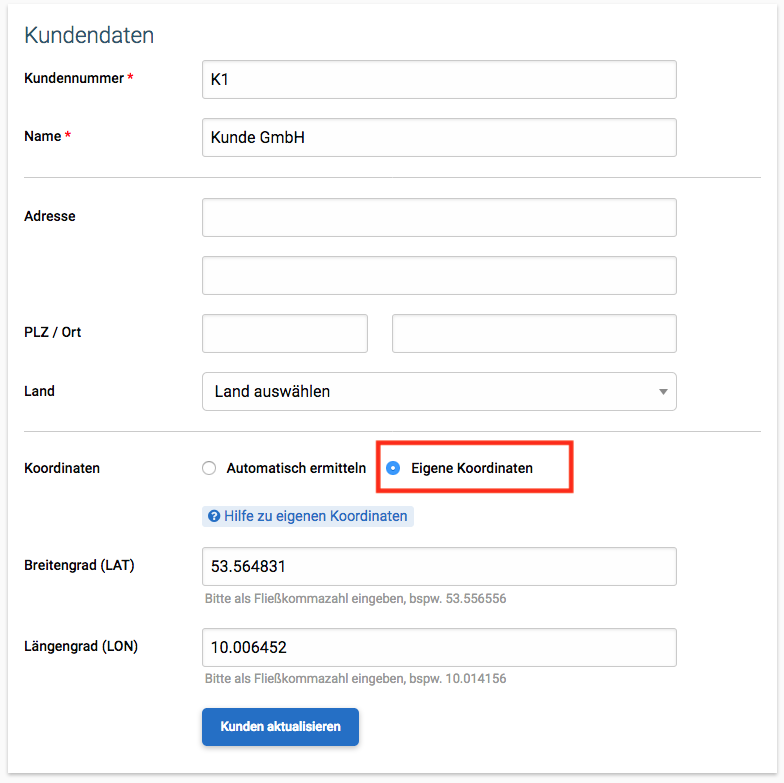The width and height of the screenshot is (784, 783).
Task: Focus the Kundennummer input field
Action: tap(439, 80)
